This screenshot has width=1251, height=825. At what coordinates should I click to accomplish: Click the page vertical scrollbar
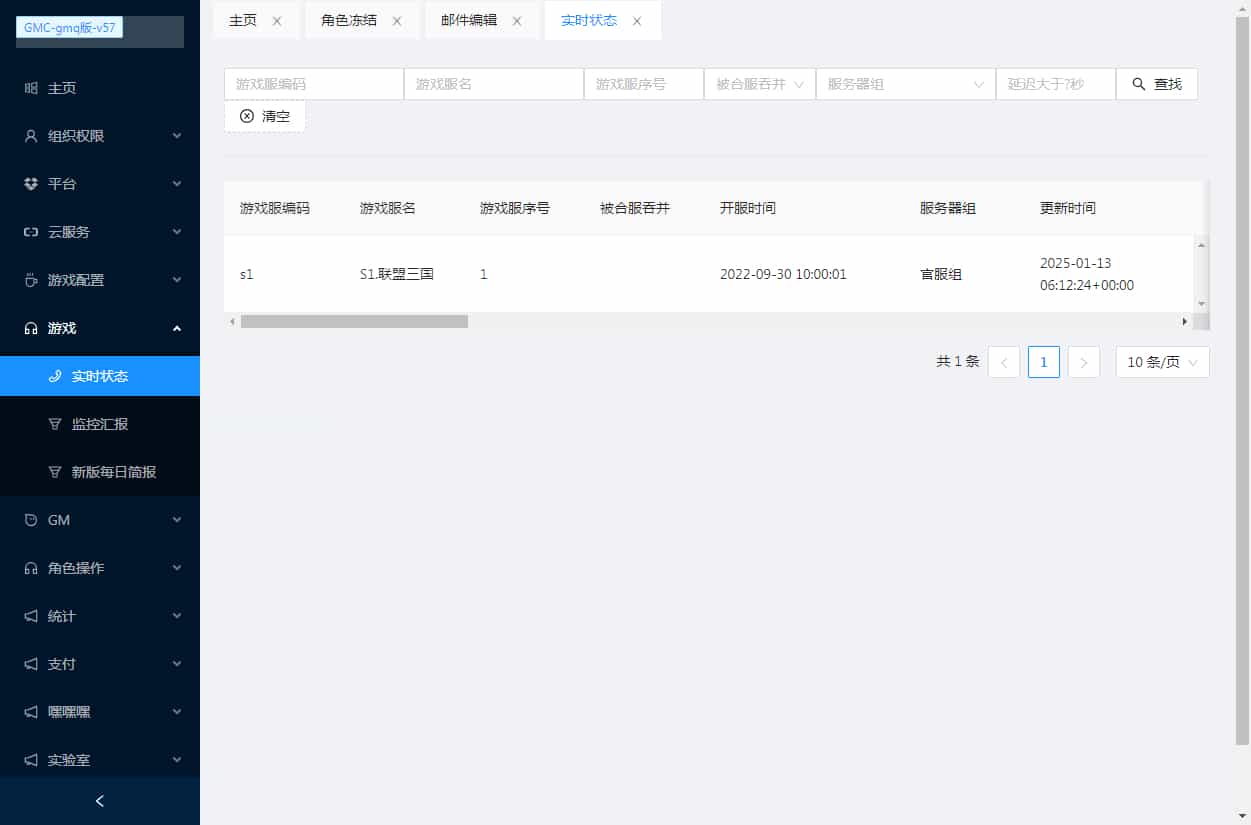(x=1242, y=380)
